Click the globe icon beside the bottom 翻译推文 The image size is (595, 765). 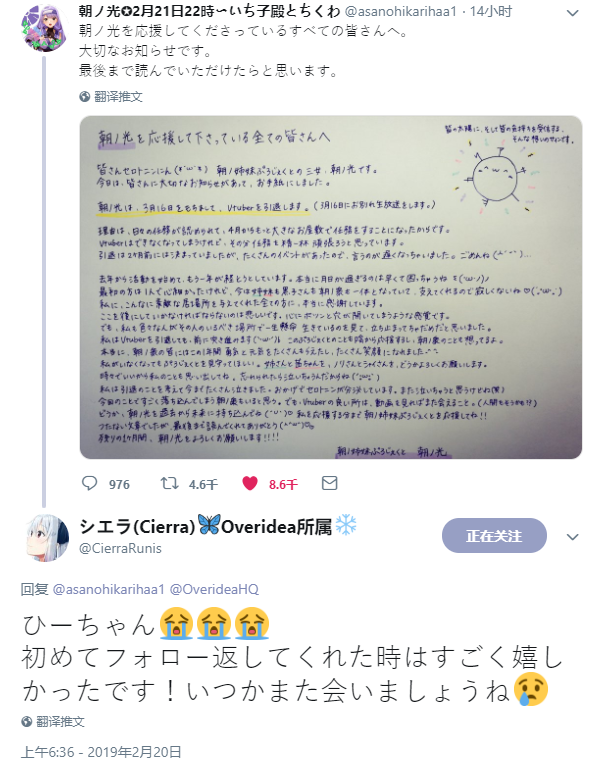click(x=27, y=722)
